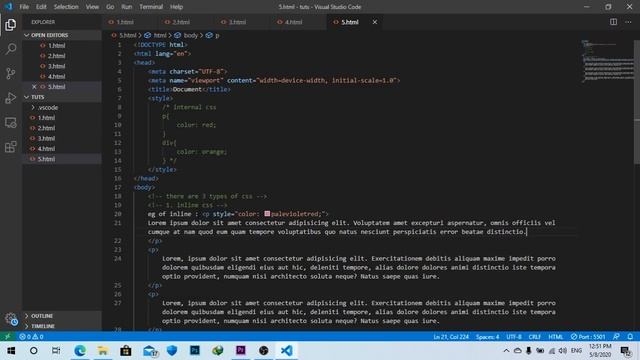Click the editor minimap code preview
The image size is (640, 360).
pyautogui.click(x=607, y=61)
